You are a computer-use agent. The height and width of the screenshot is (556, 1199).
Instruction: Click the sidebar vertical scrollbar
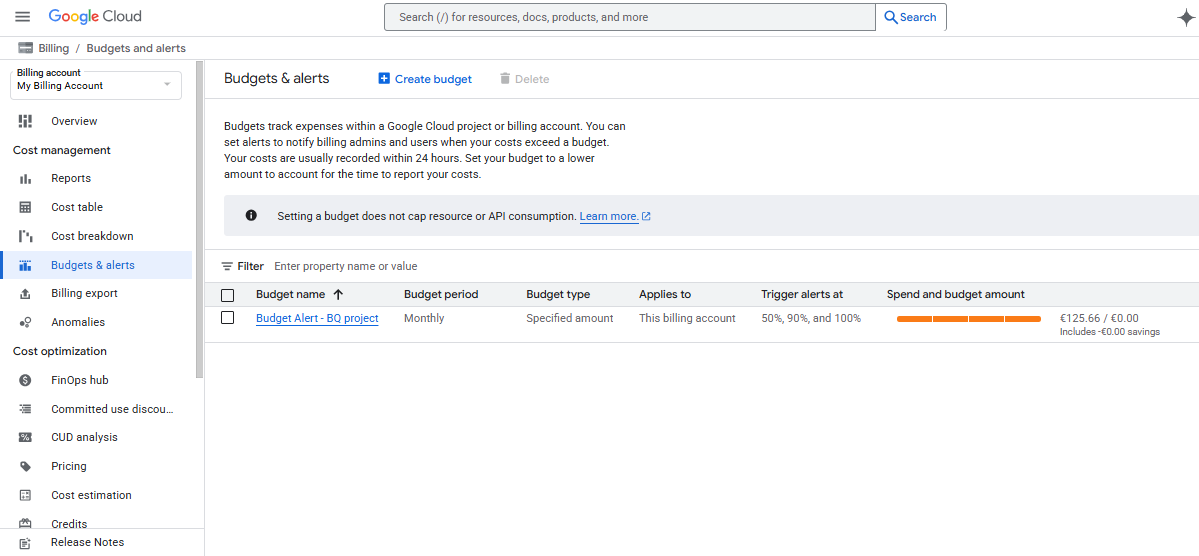point(200,219)
